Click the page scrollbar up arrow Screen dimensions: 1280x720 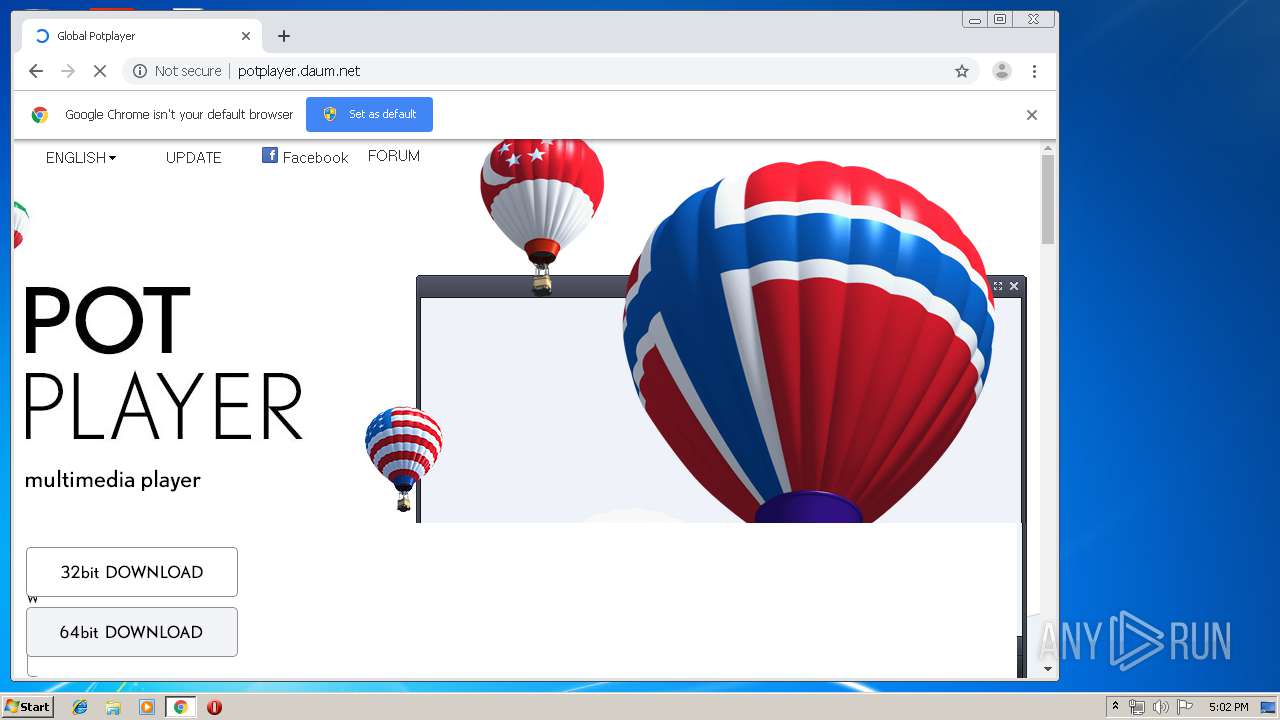click(x=1048, y=150)
